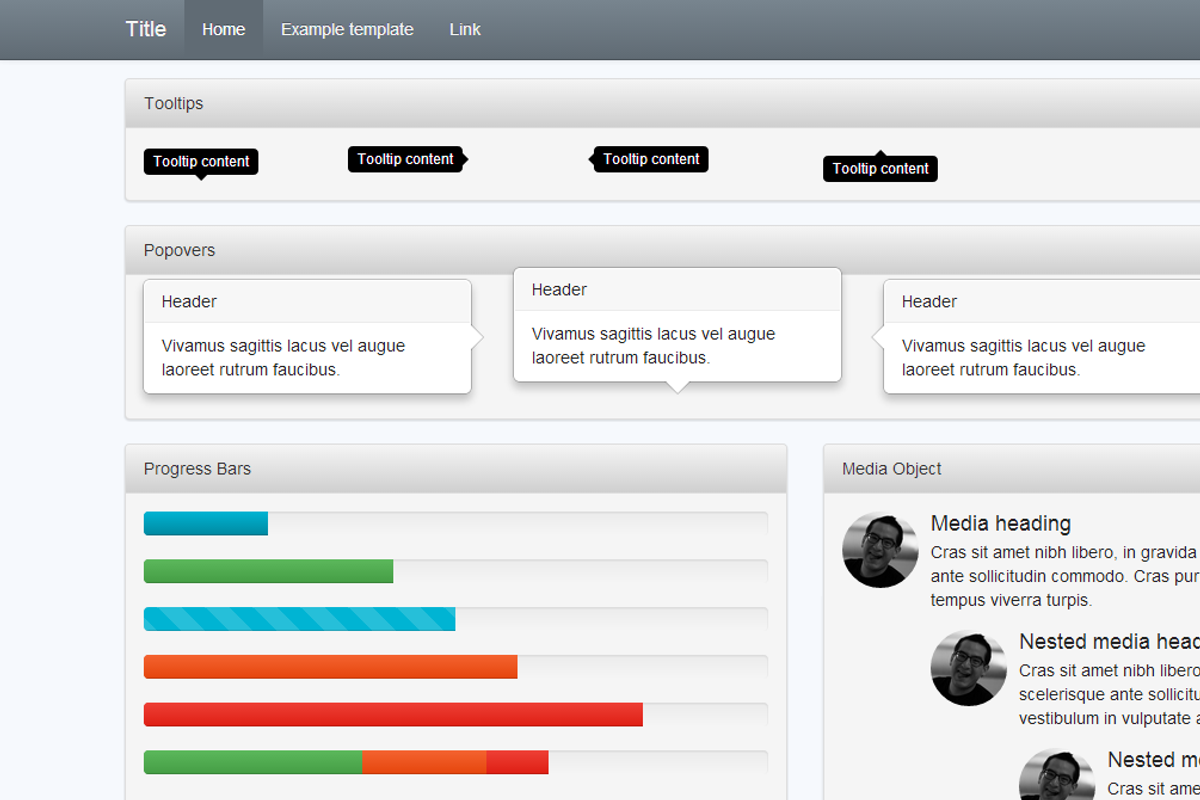Click the blue progress bar
The image size is (1200, 800).
205,522
